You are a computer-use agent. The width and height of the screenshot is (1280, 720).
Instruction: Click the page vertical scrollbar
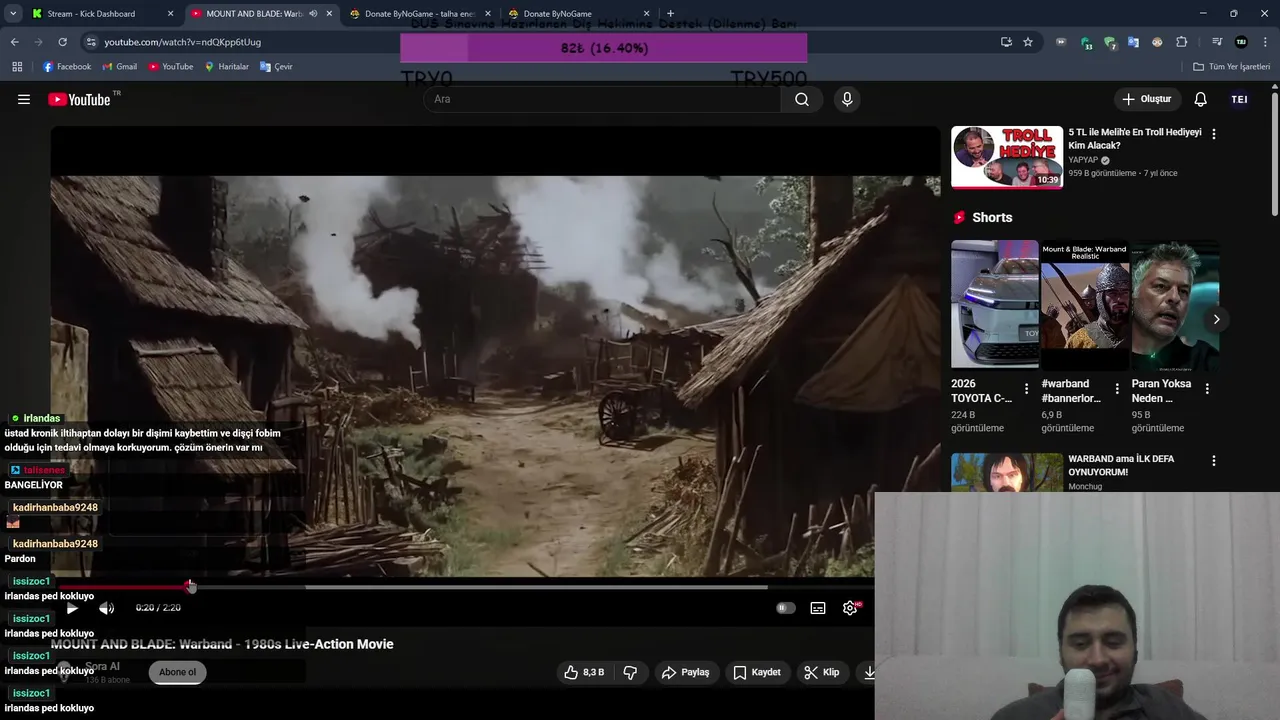[1274, 155]
